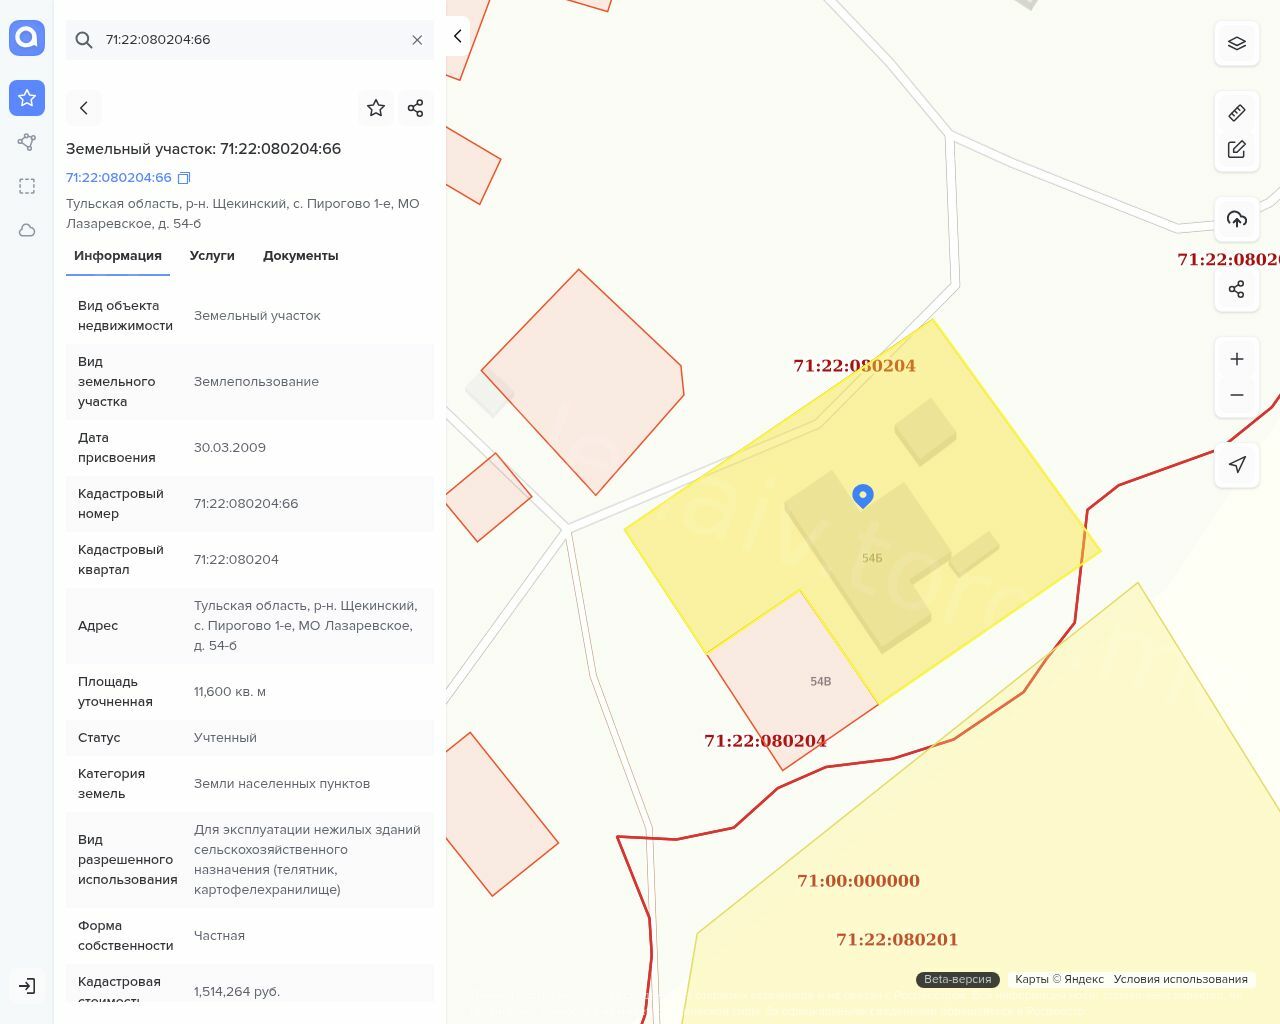Share the map via right toolbar
This screenshot has height=1024, width=1280.
1236,289
